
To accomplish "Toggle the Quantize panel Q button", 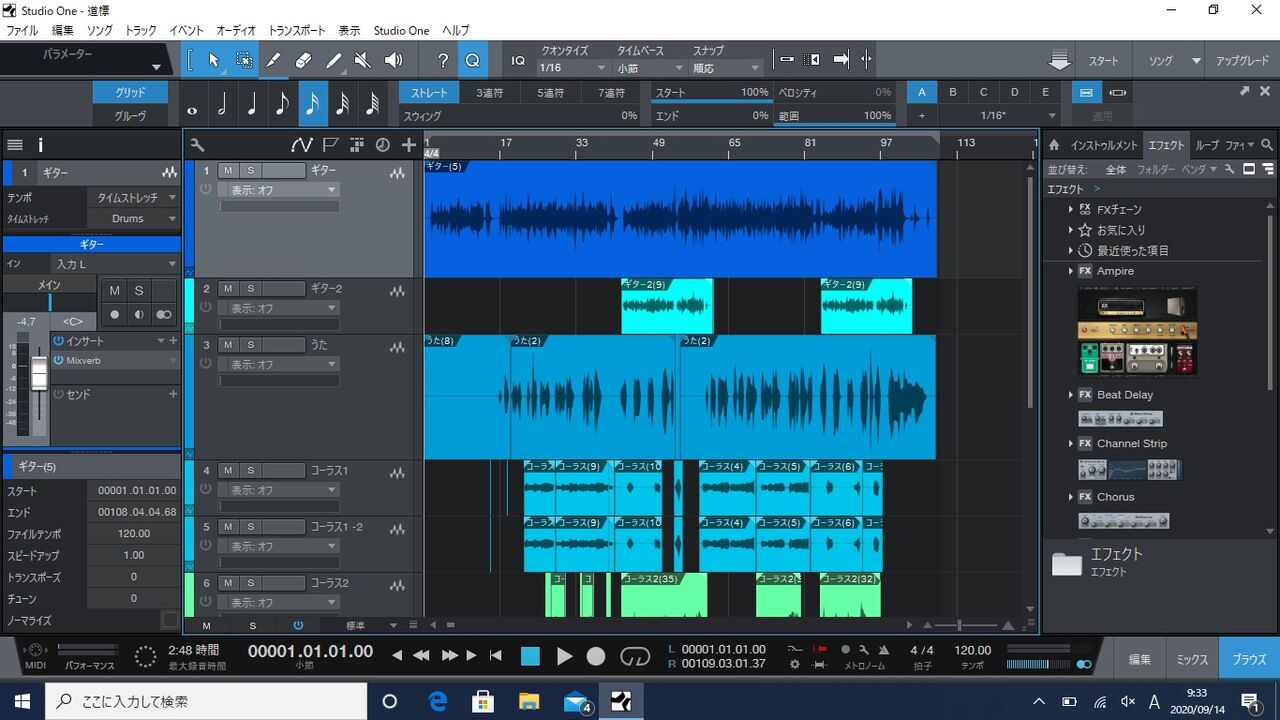I will pyautogui.click(x=473, y=60).
